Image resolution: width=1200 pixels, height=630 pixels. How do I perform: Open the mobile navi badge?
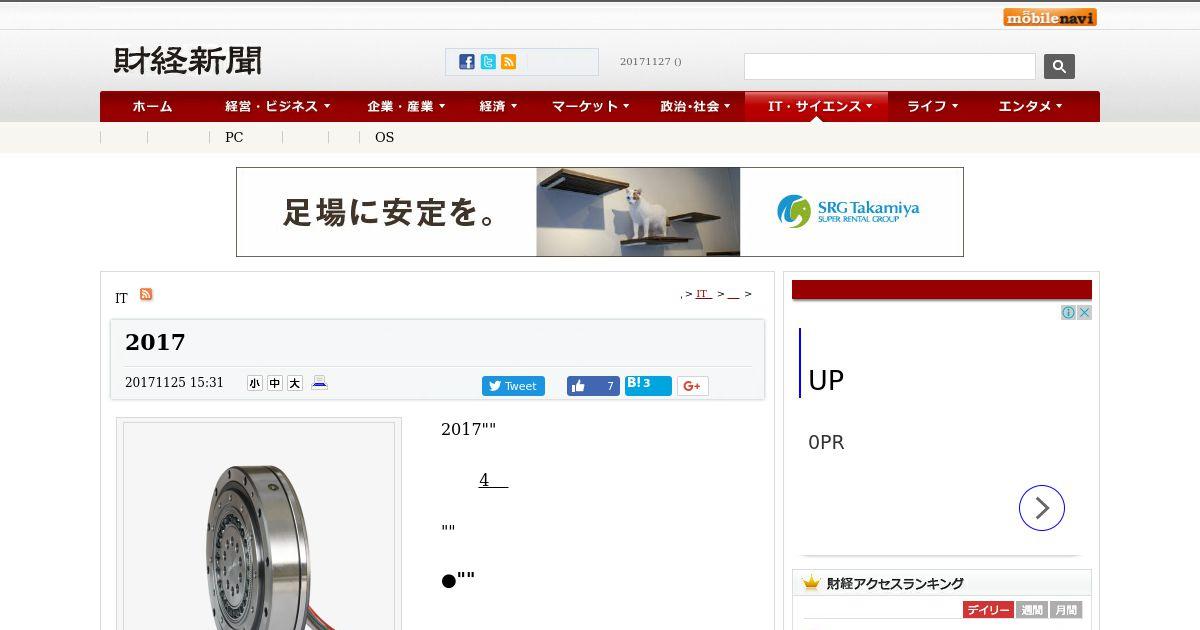pyautogui.click(x=1050, y=17)
